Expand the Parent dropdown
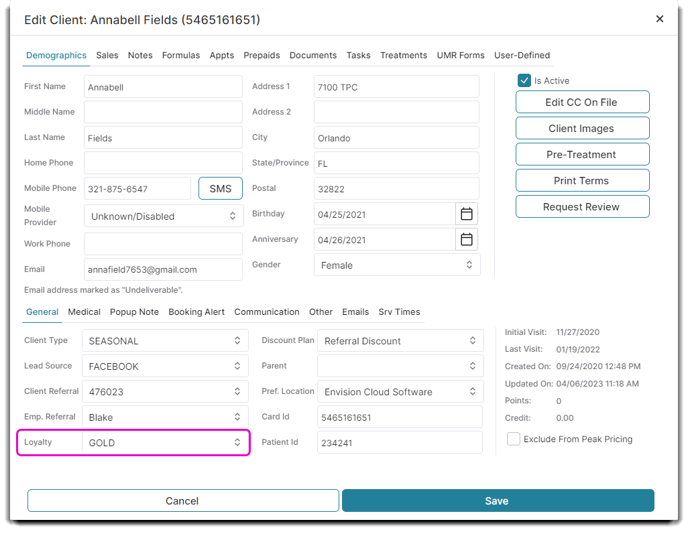 400,366
